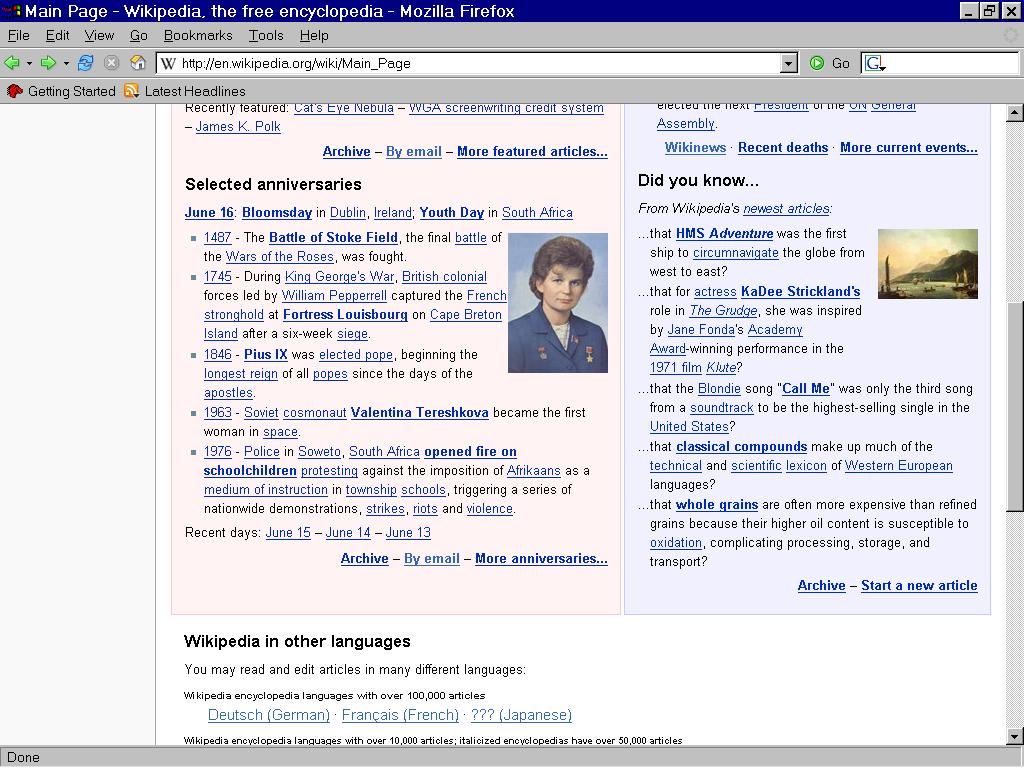Follow the whole grains link
Screen dimensions: 1024x768
tap(717, 505)
